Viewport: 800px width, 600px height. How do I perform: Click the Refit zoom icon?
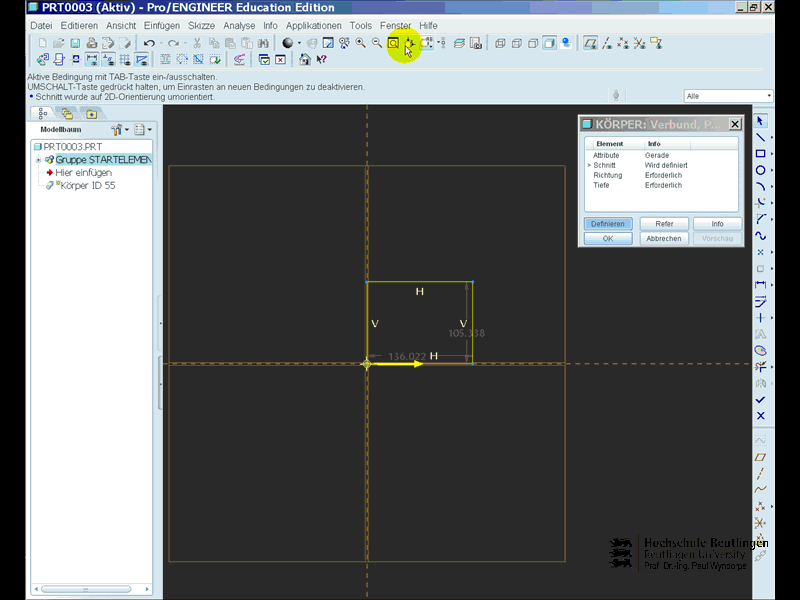pyautogui.click(x=393, y=43)
